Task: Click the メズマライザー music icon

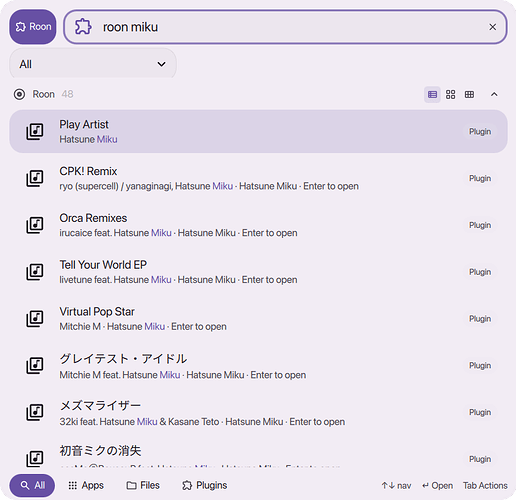Action: 35,412
